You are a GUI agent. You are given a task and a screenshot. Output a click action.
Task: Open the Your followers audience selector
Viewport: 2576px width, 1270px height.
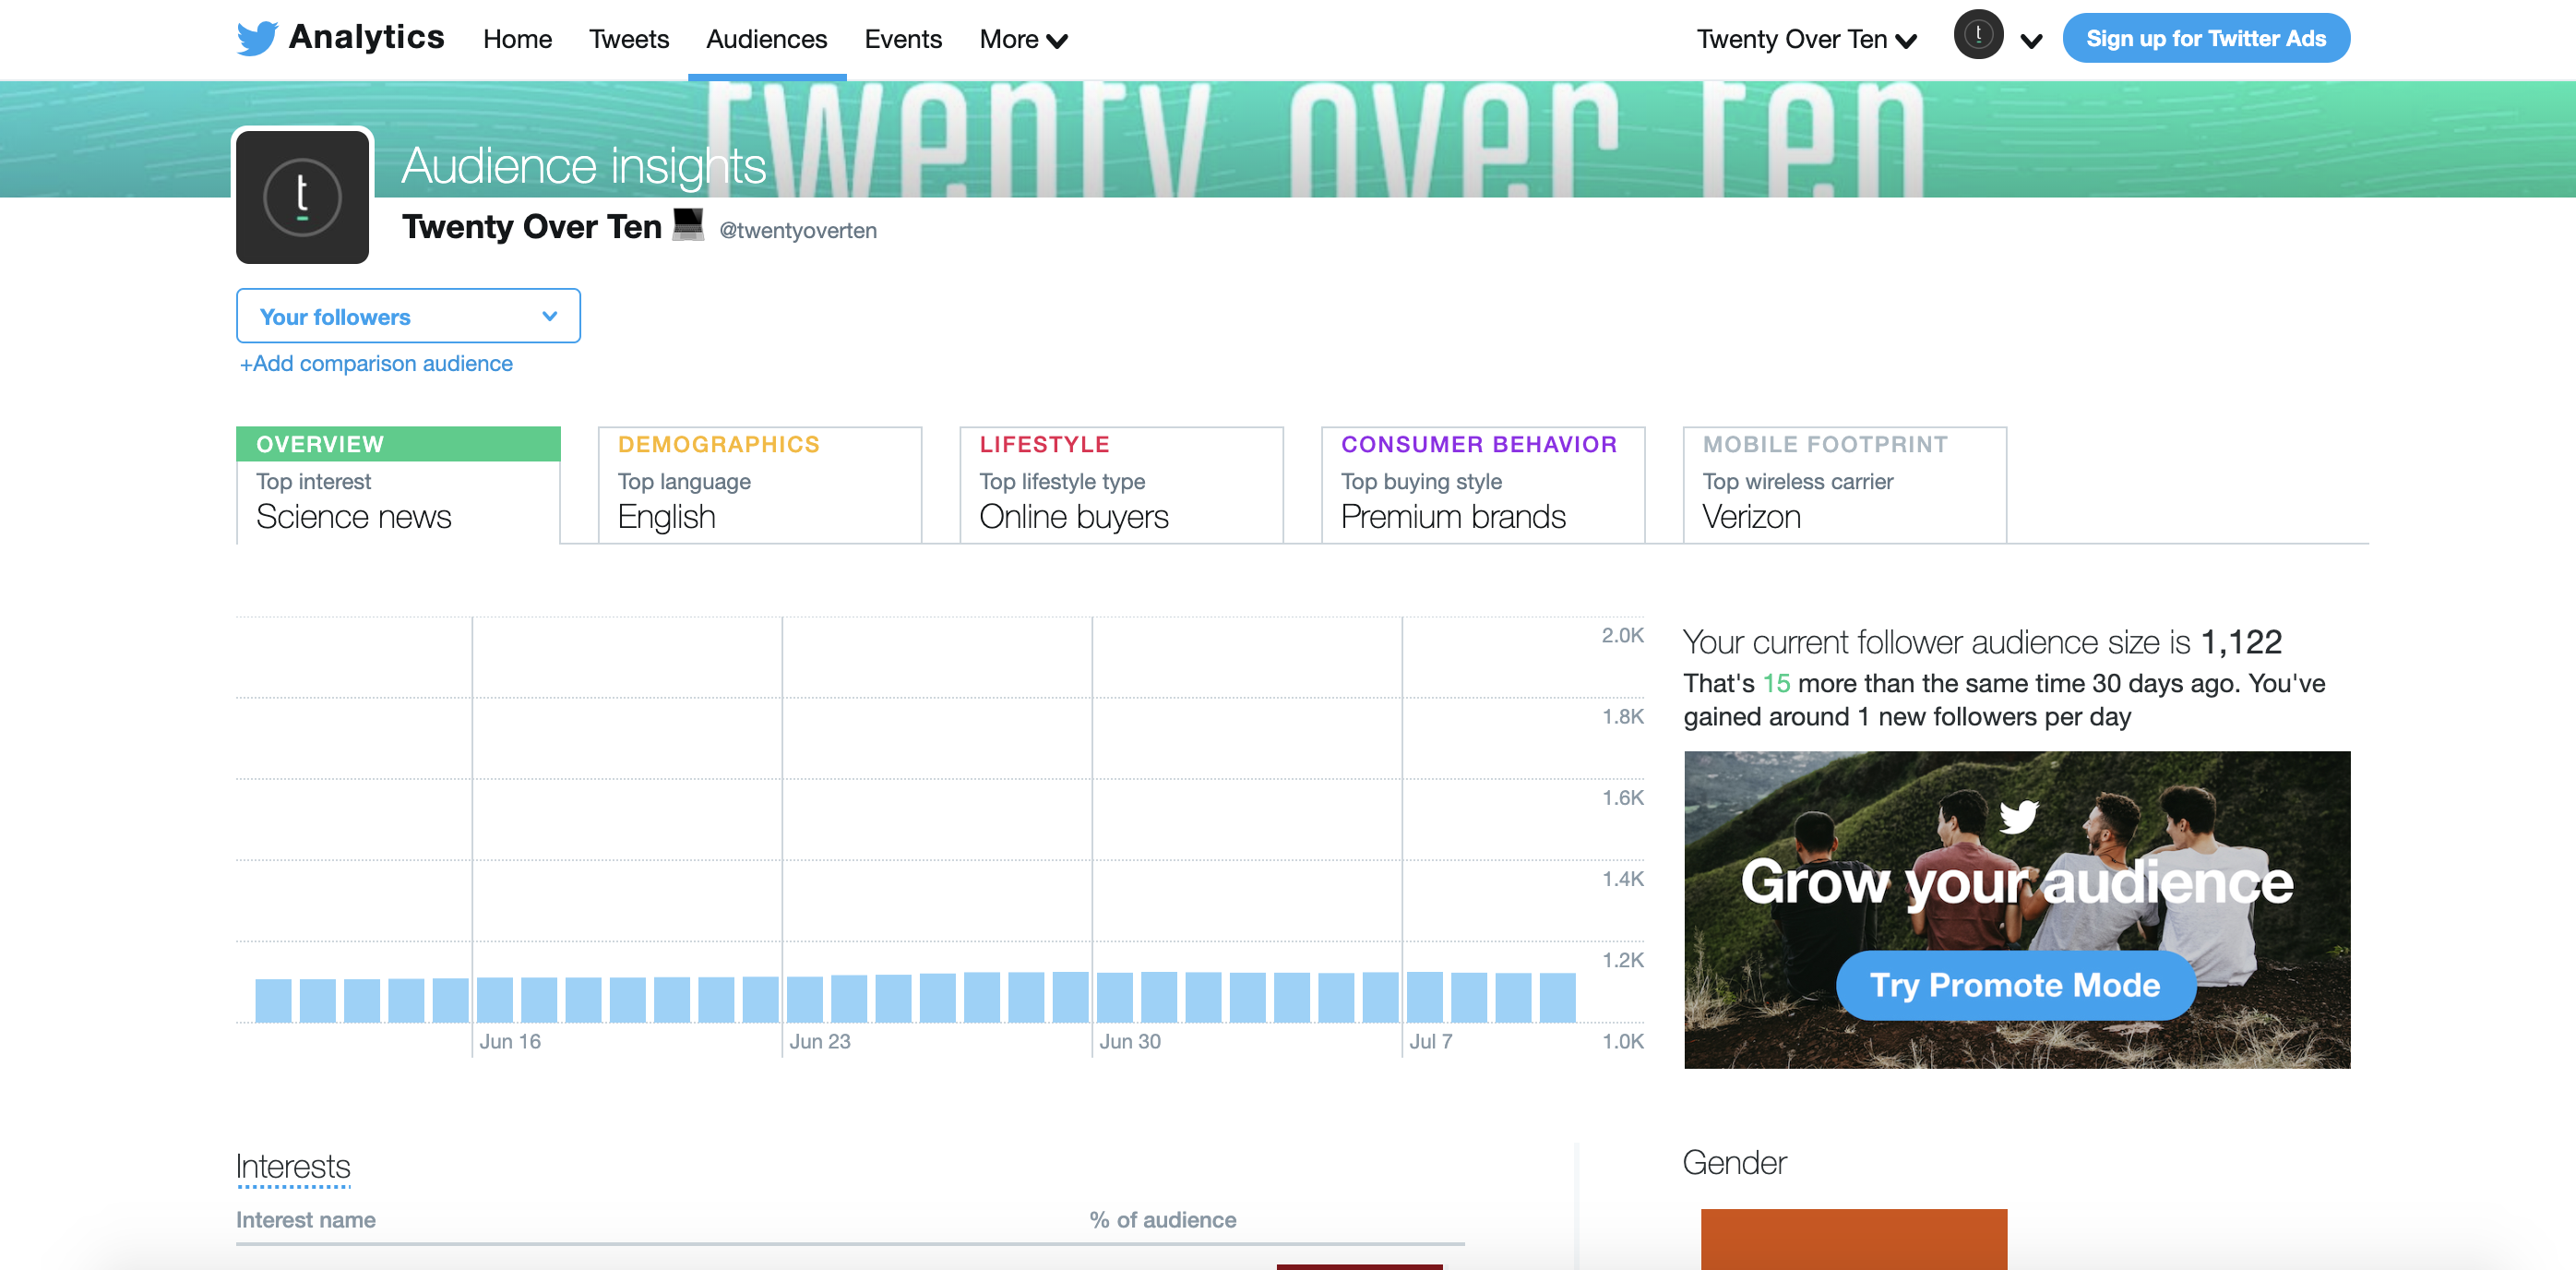coord(408,316)
